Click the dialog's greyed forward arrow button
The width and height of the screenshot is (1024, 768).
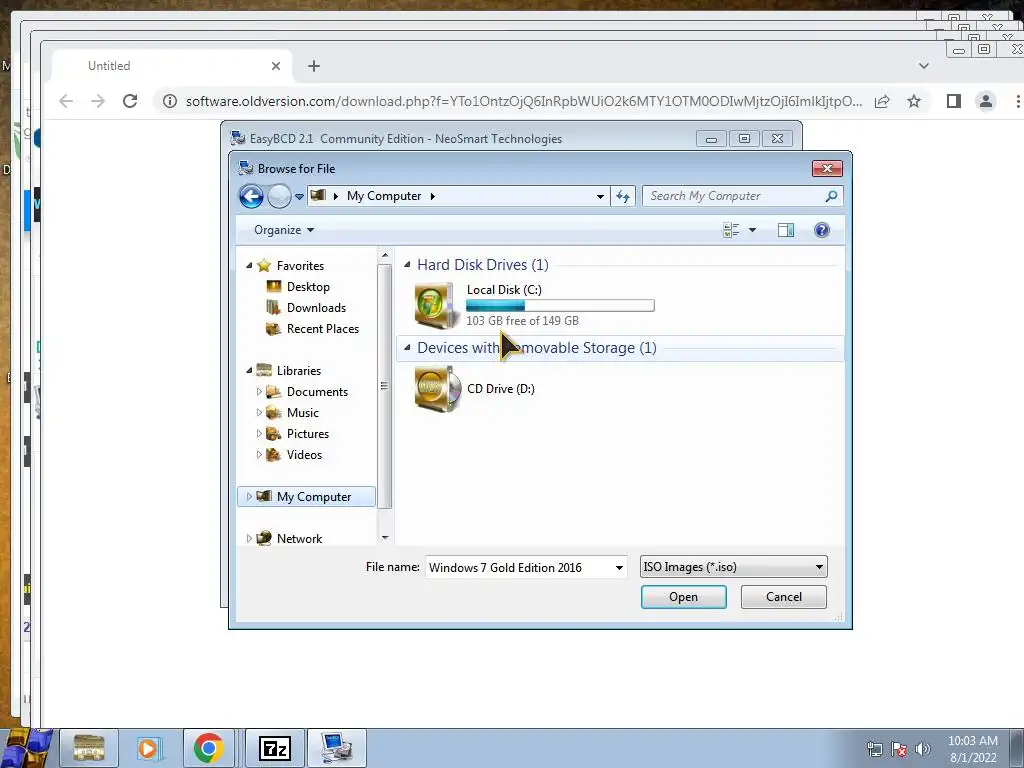[x=280, y=196]
